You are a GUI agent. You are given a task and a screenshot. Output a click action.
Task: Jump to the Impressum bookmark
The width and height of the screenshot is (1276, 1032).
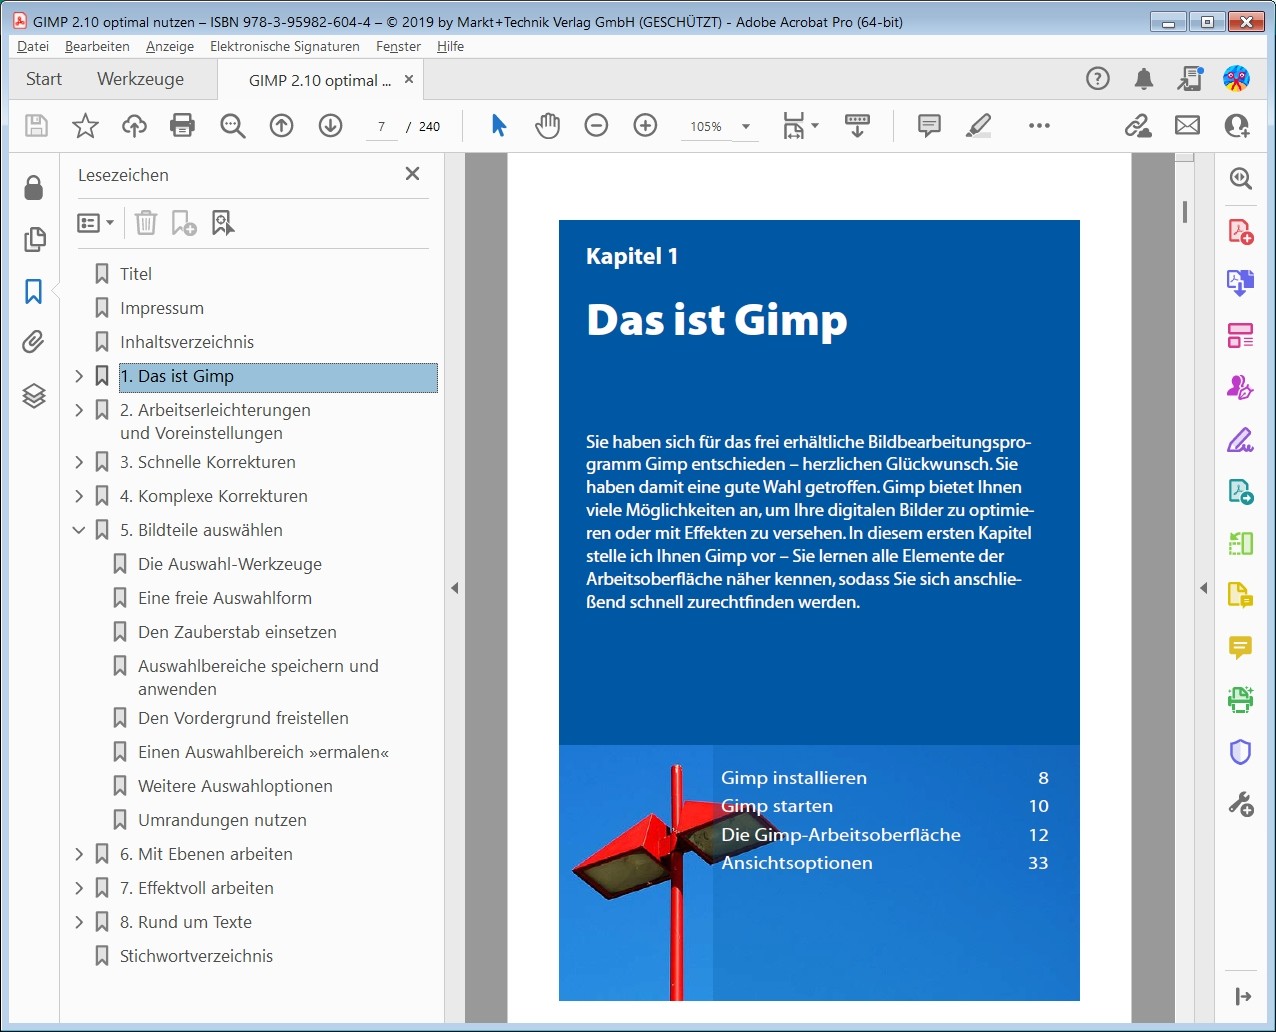coord(162,308)
